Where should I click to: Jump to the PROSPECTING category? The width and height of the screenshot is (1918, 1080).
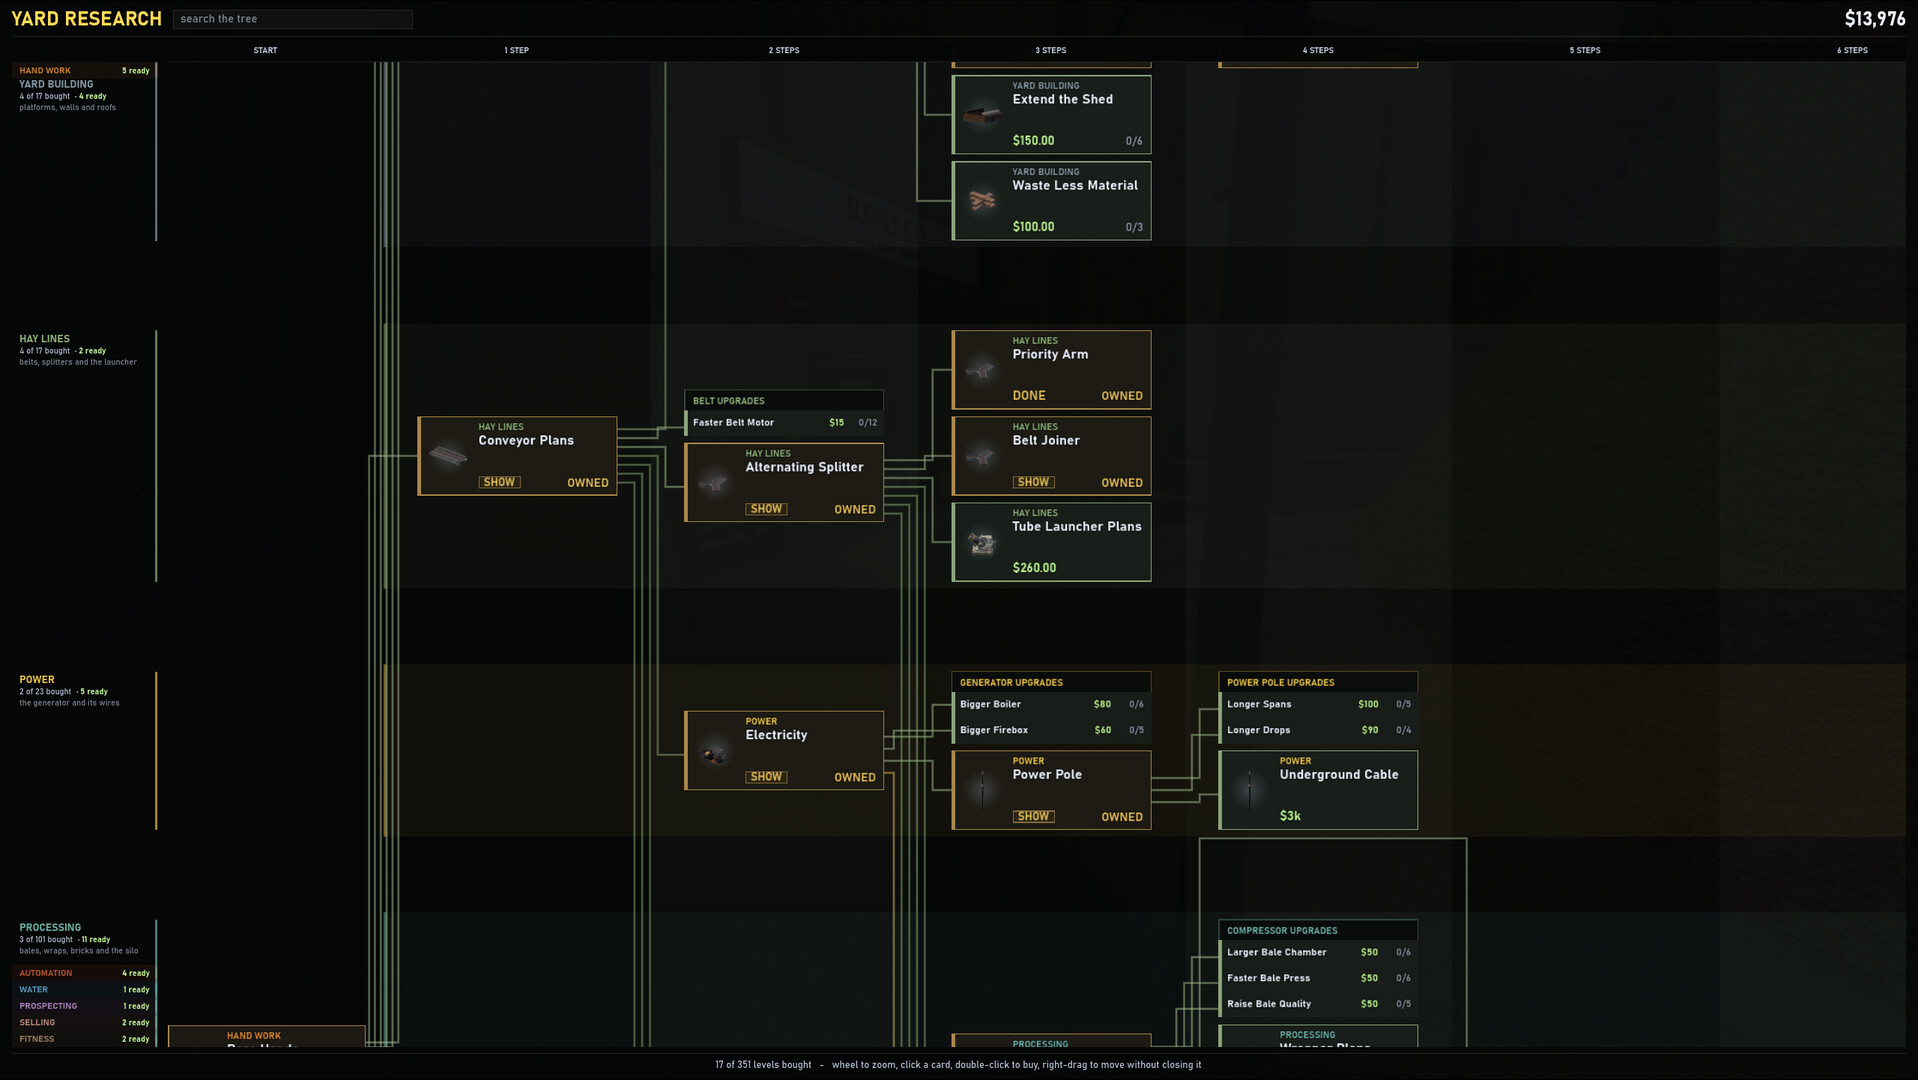click(84, 1006)
